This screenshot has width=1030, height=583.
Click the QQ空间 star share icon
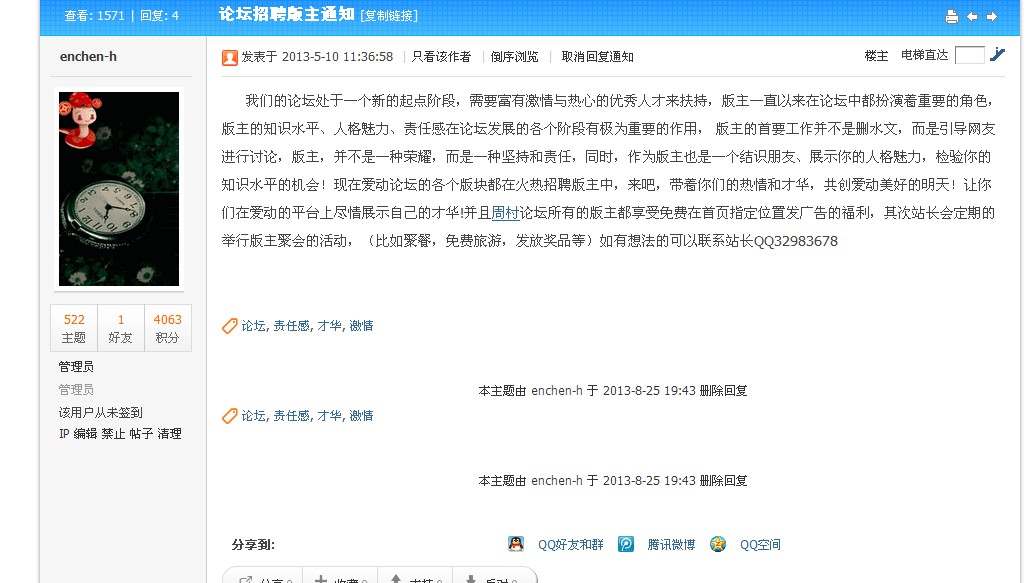click(x=718, y=544)
